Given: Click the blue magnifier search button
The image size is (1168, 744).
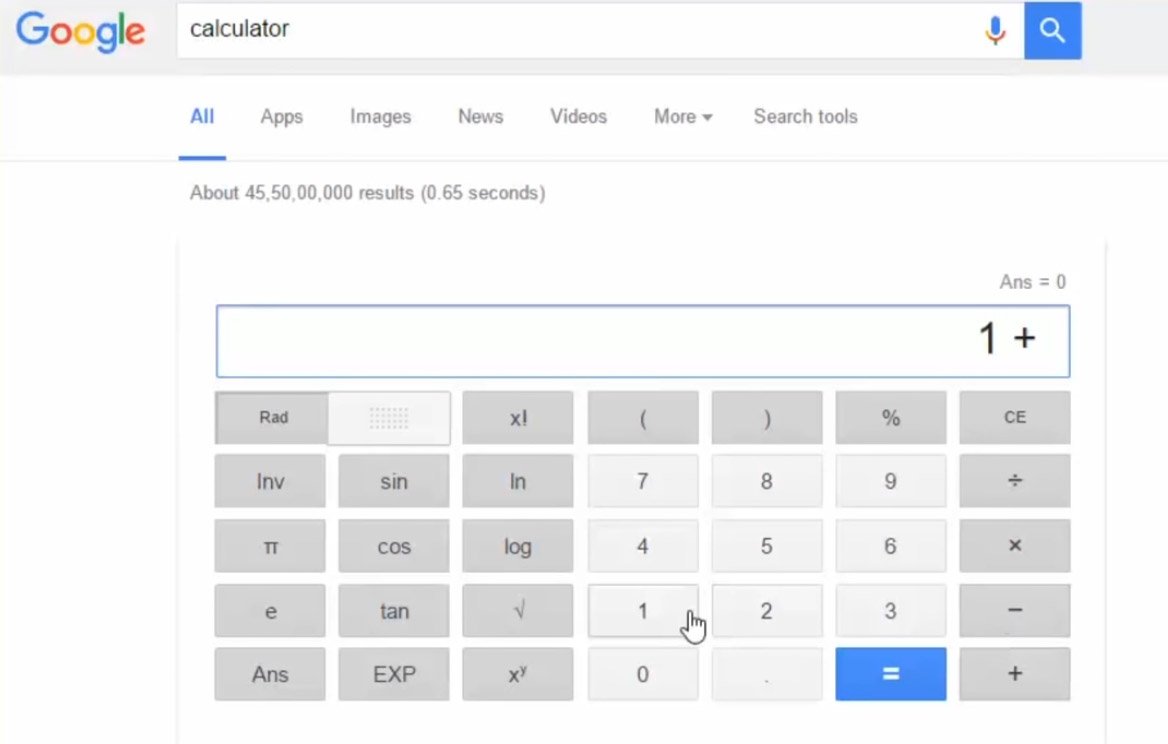Looking at the screenshot, I should [x=1052, y=31].
